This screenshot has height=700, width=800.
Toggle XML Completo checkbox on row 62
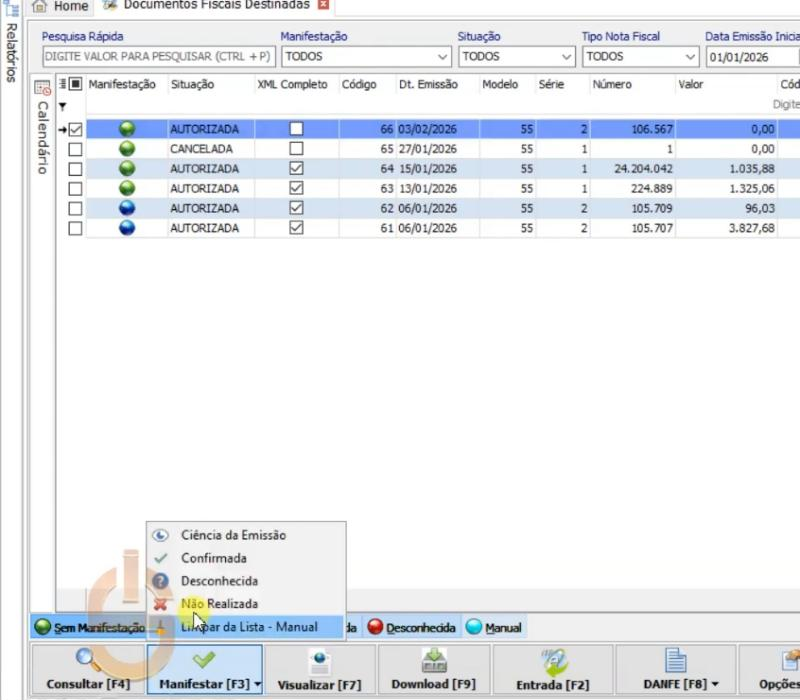(296, 208)
